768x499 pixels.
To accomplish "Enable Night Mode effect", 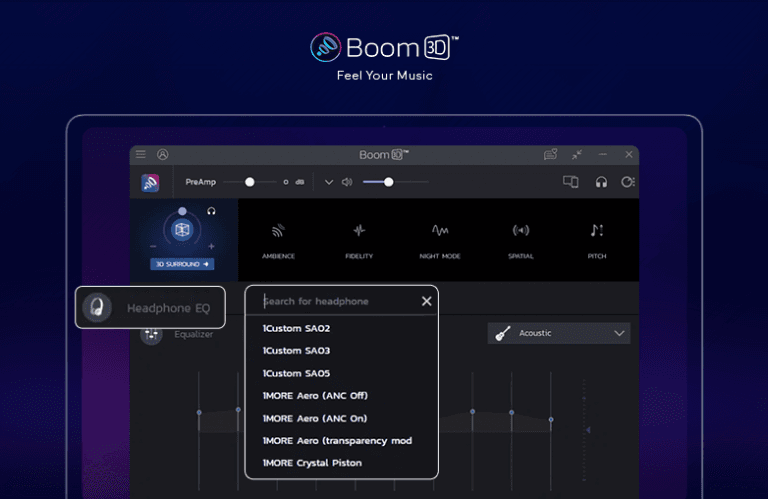I will (440, 241).
